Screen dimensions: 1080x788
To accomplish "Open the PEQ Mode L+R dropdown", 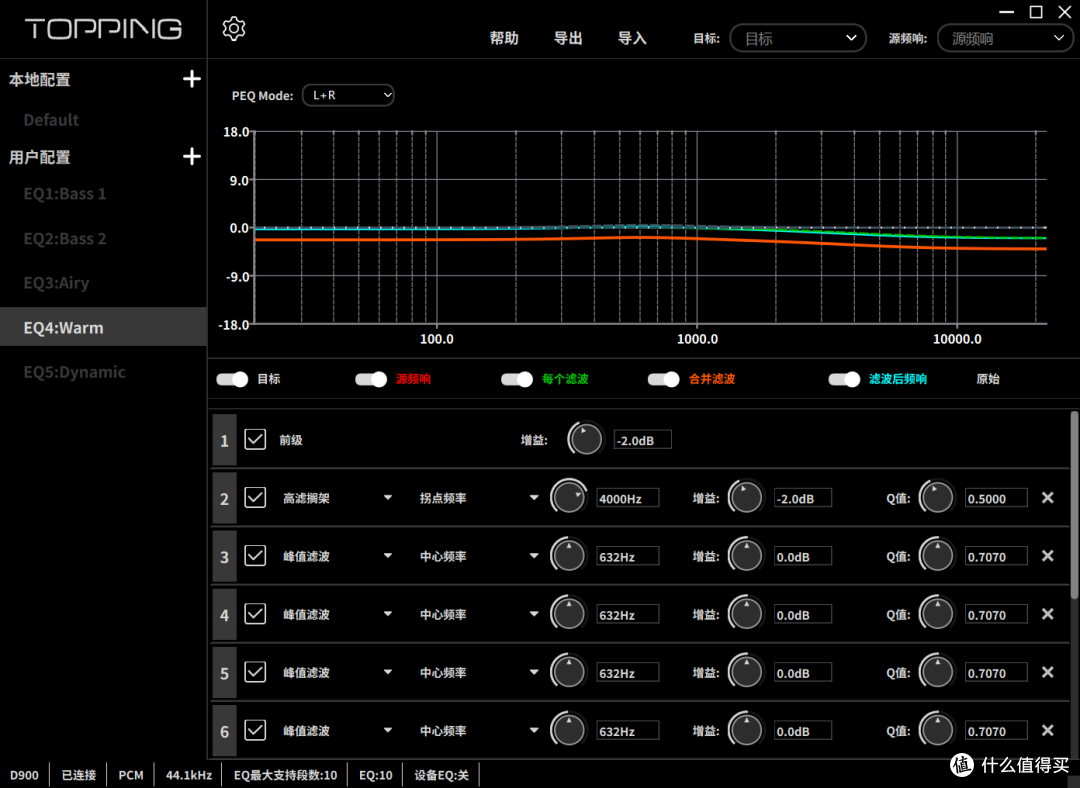I will (x=349, y=95).
